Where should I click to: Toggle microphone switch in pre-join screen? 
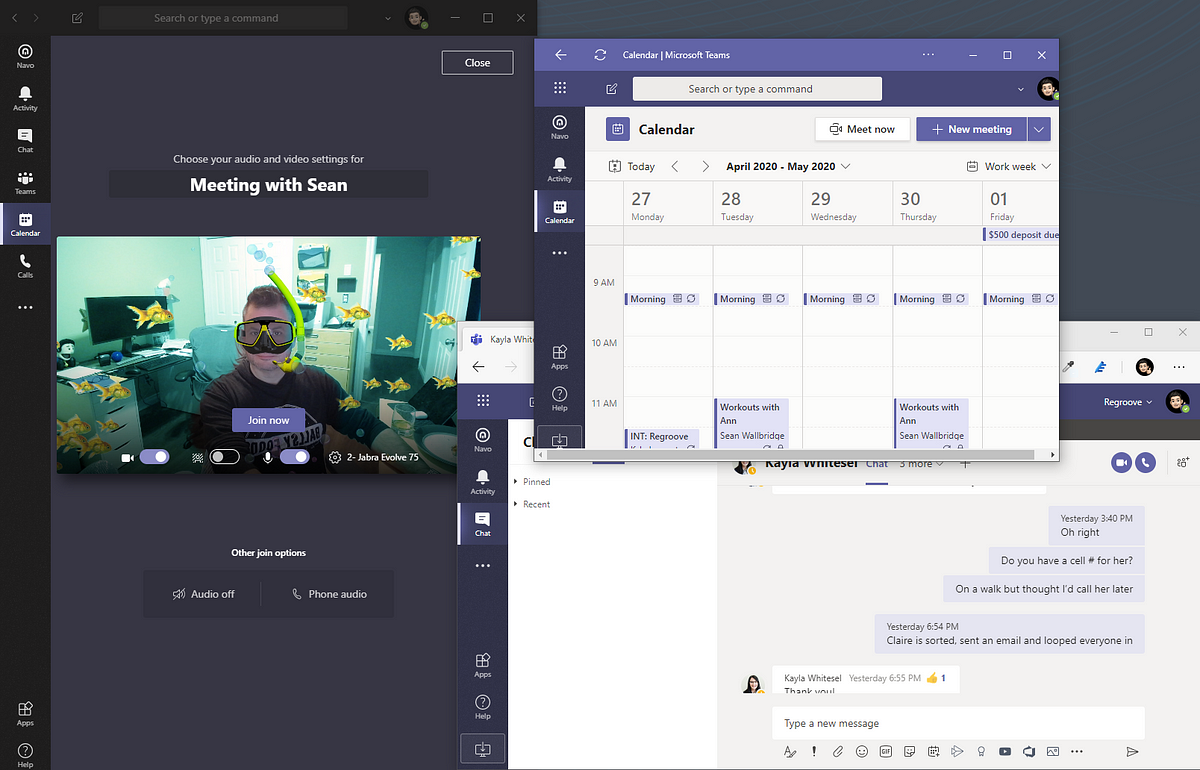[x=295, y=457]
